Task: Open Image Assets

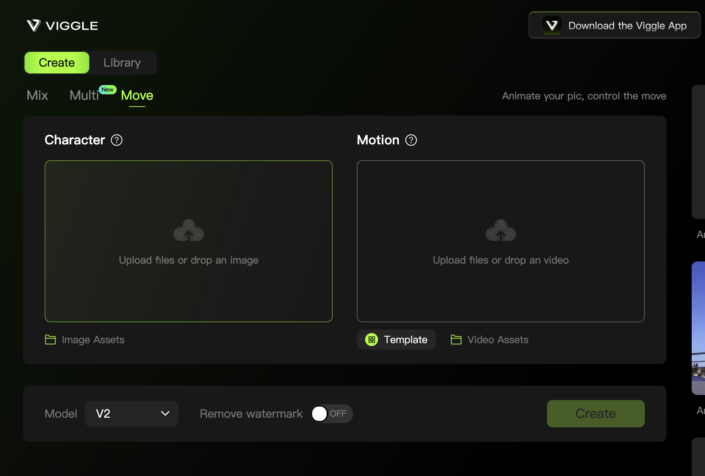Action: click(85, 340)
